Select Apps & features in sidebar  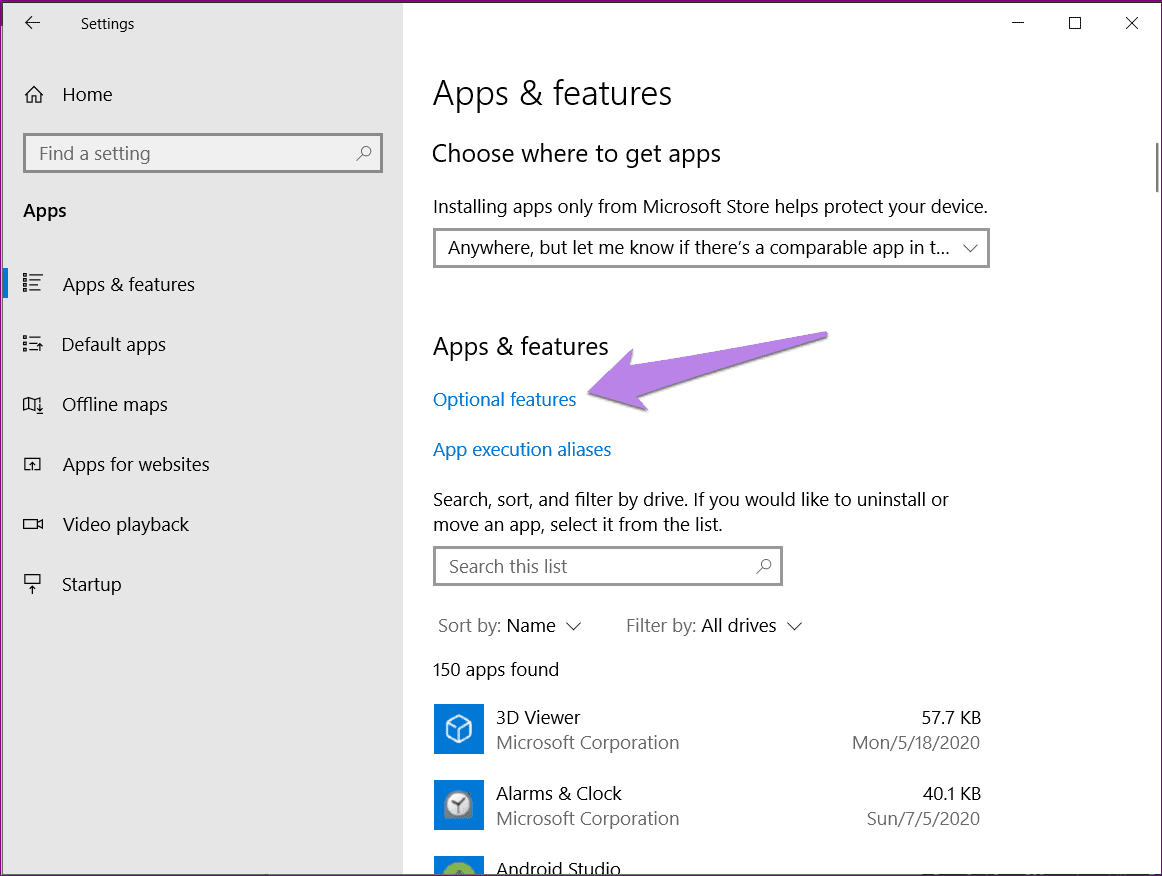[128, 285]
